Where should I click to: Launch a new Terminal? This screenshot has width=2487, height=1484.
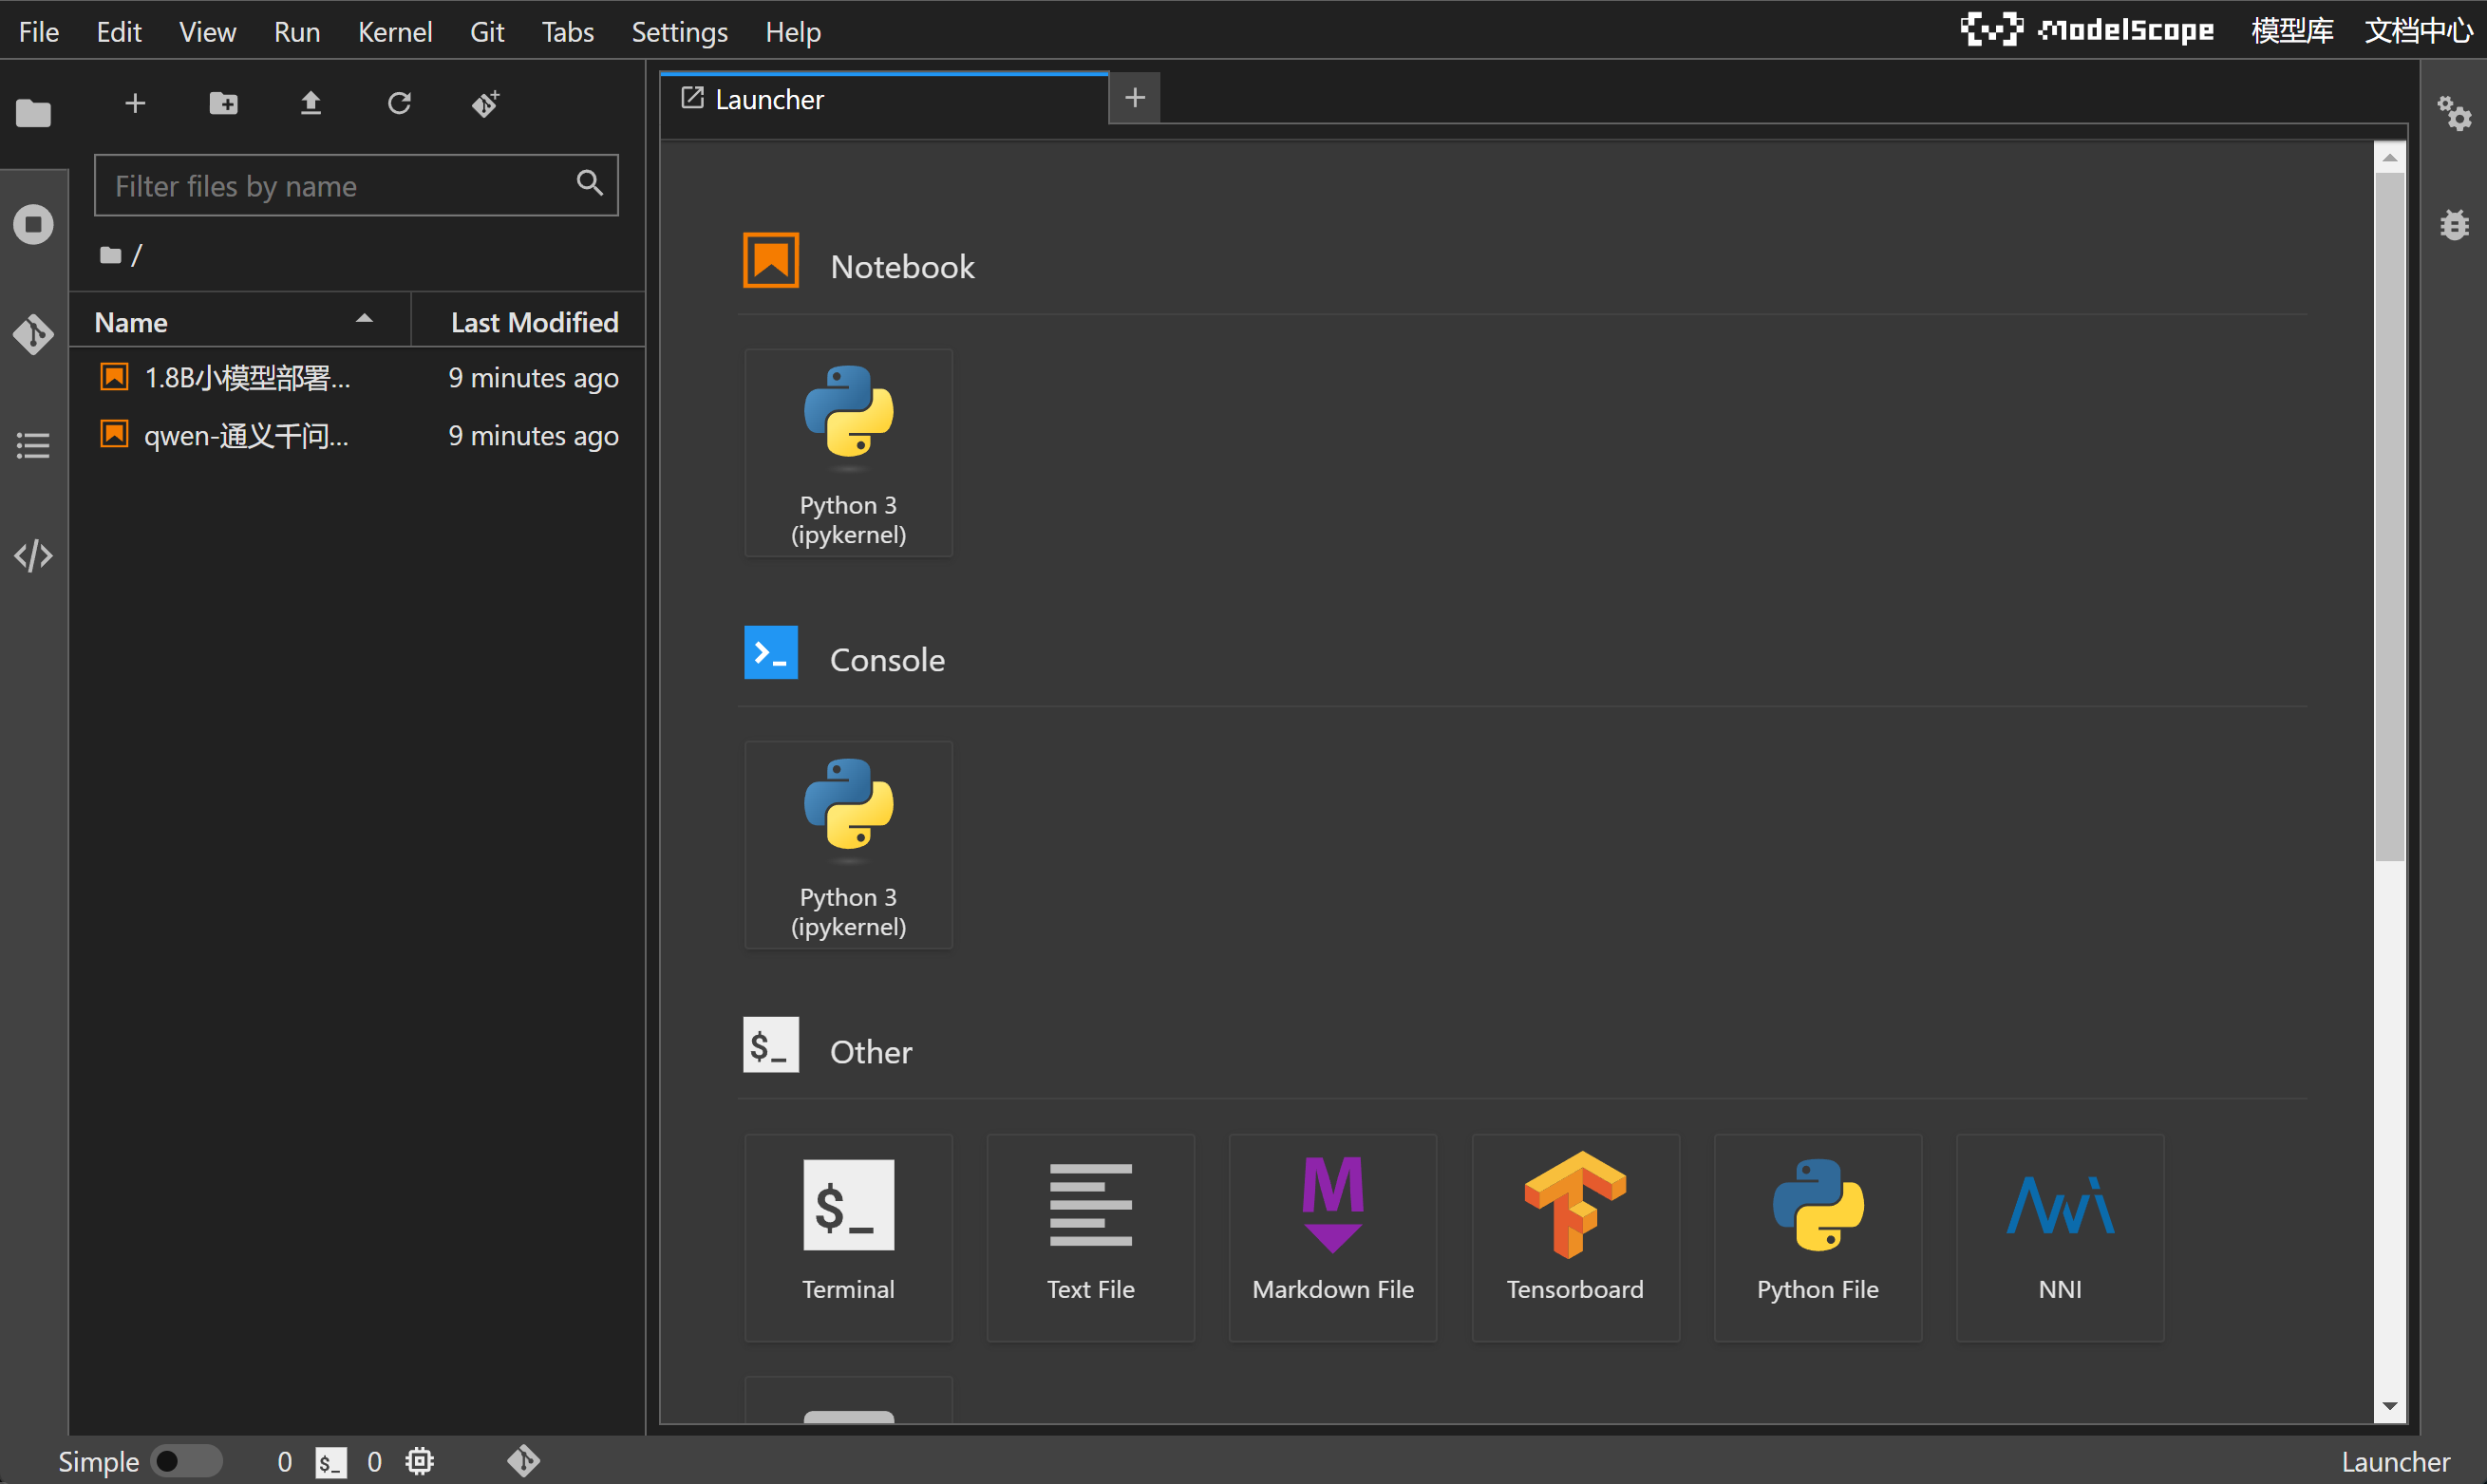[x=848, y=1236]
